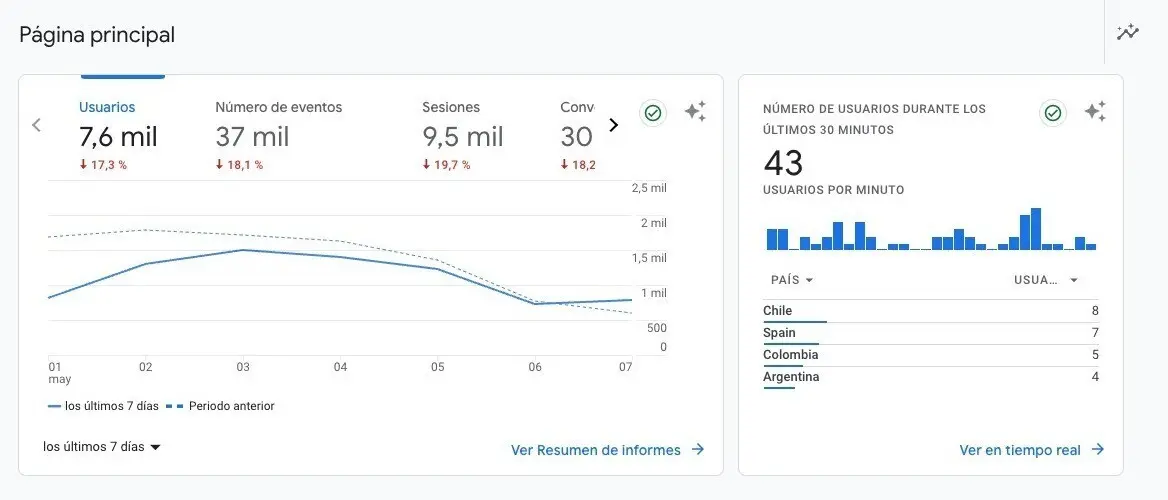Click the 19,7 % decrease indicator

click(446, 165)
